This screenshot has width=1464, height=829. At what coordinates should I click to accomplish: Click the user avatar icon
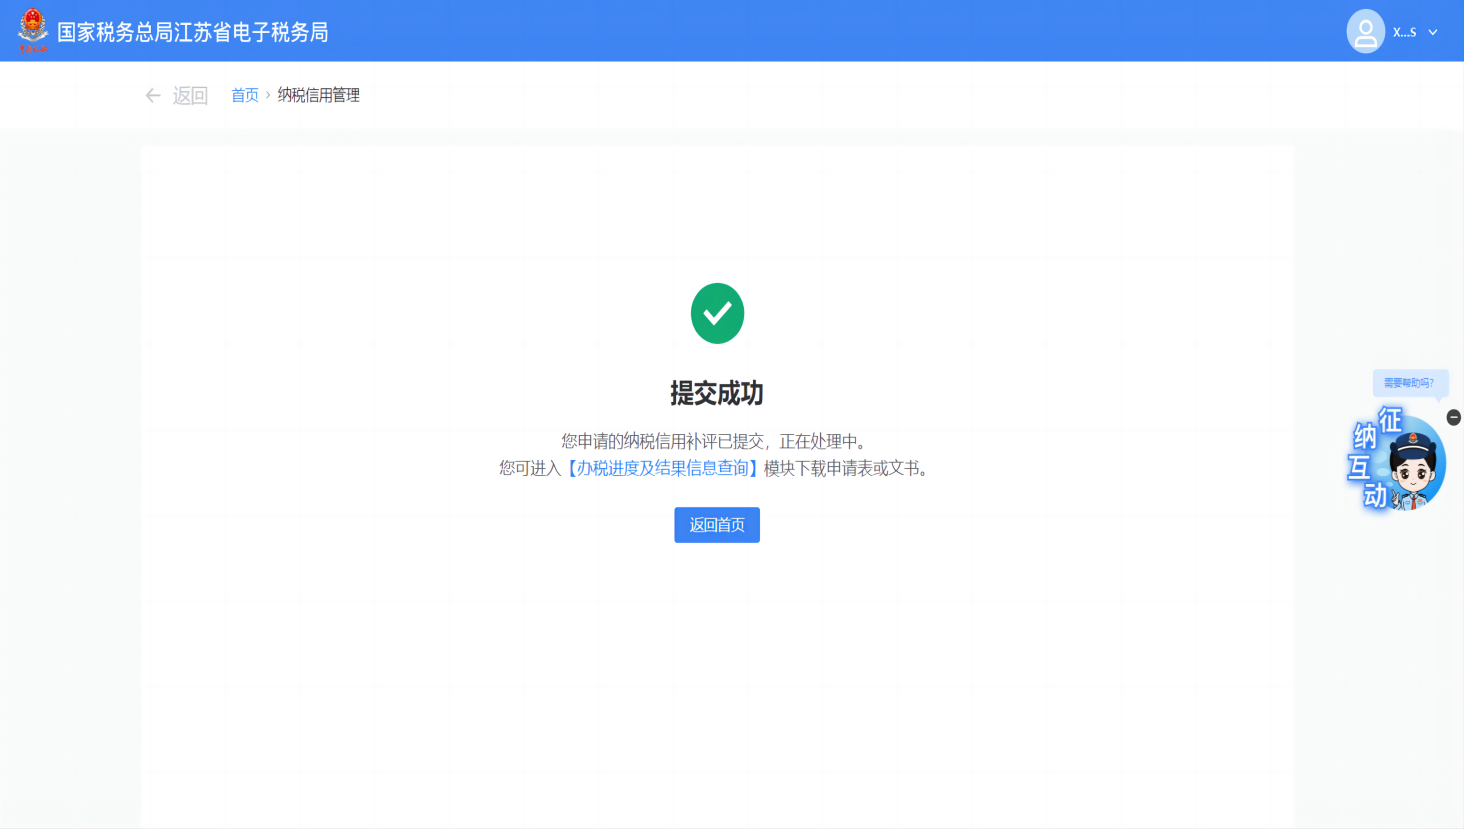[1365, 31]
